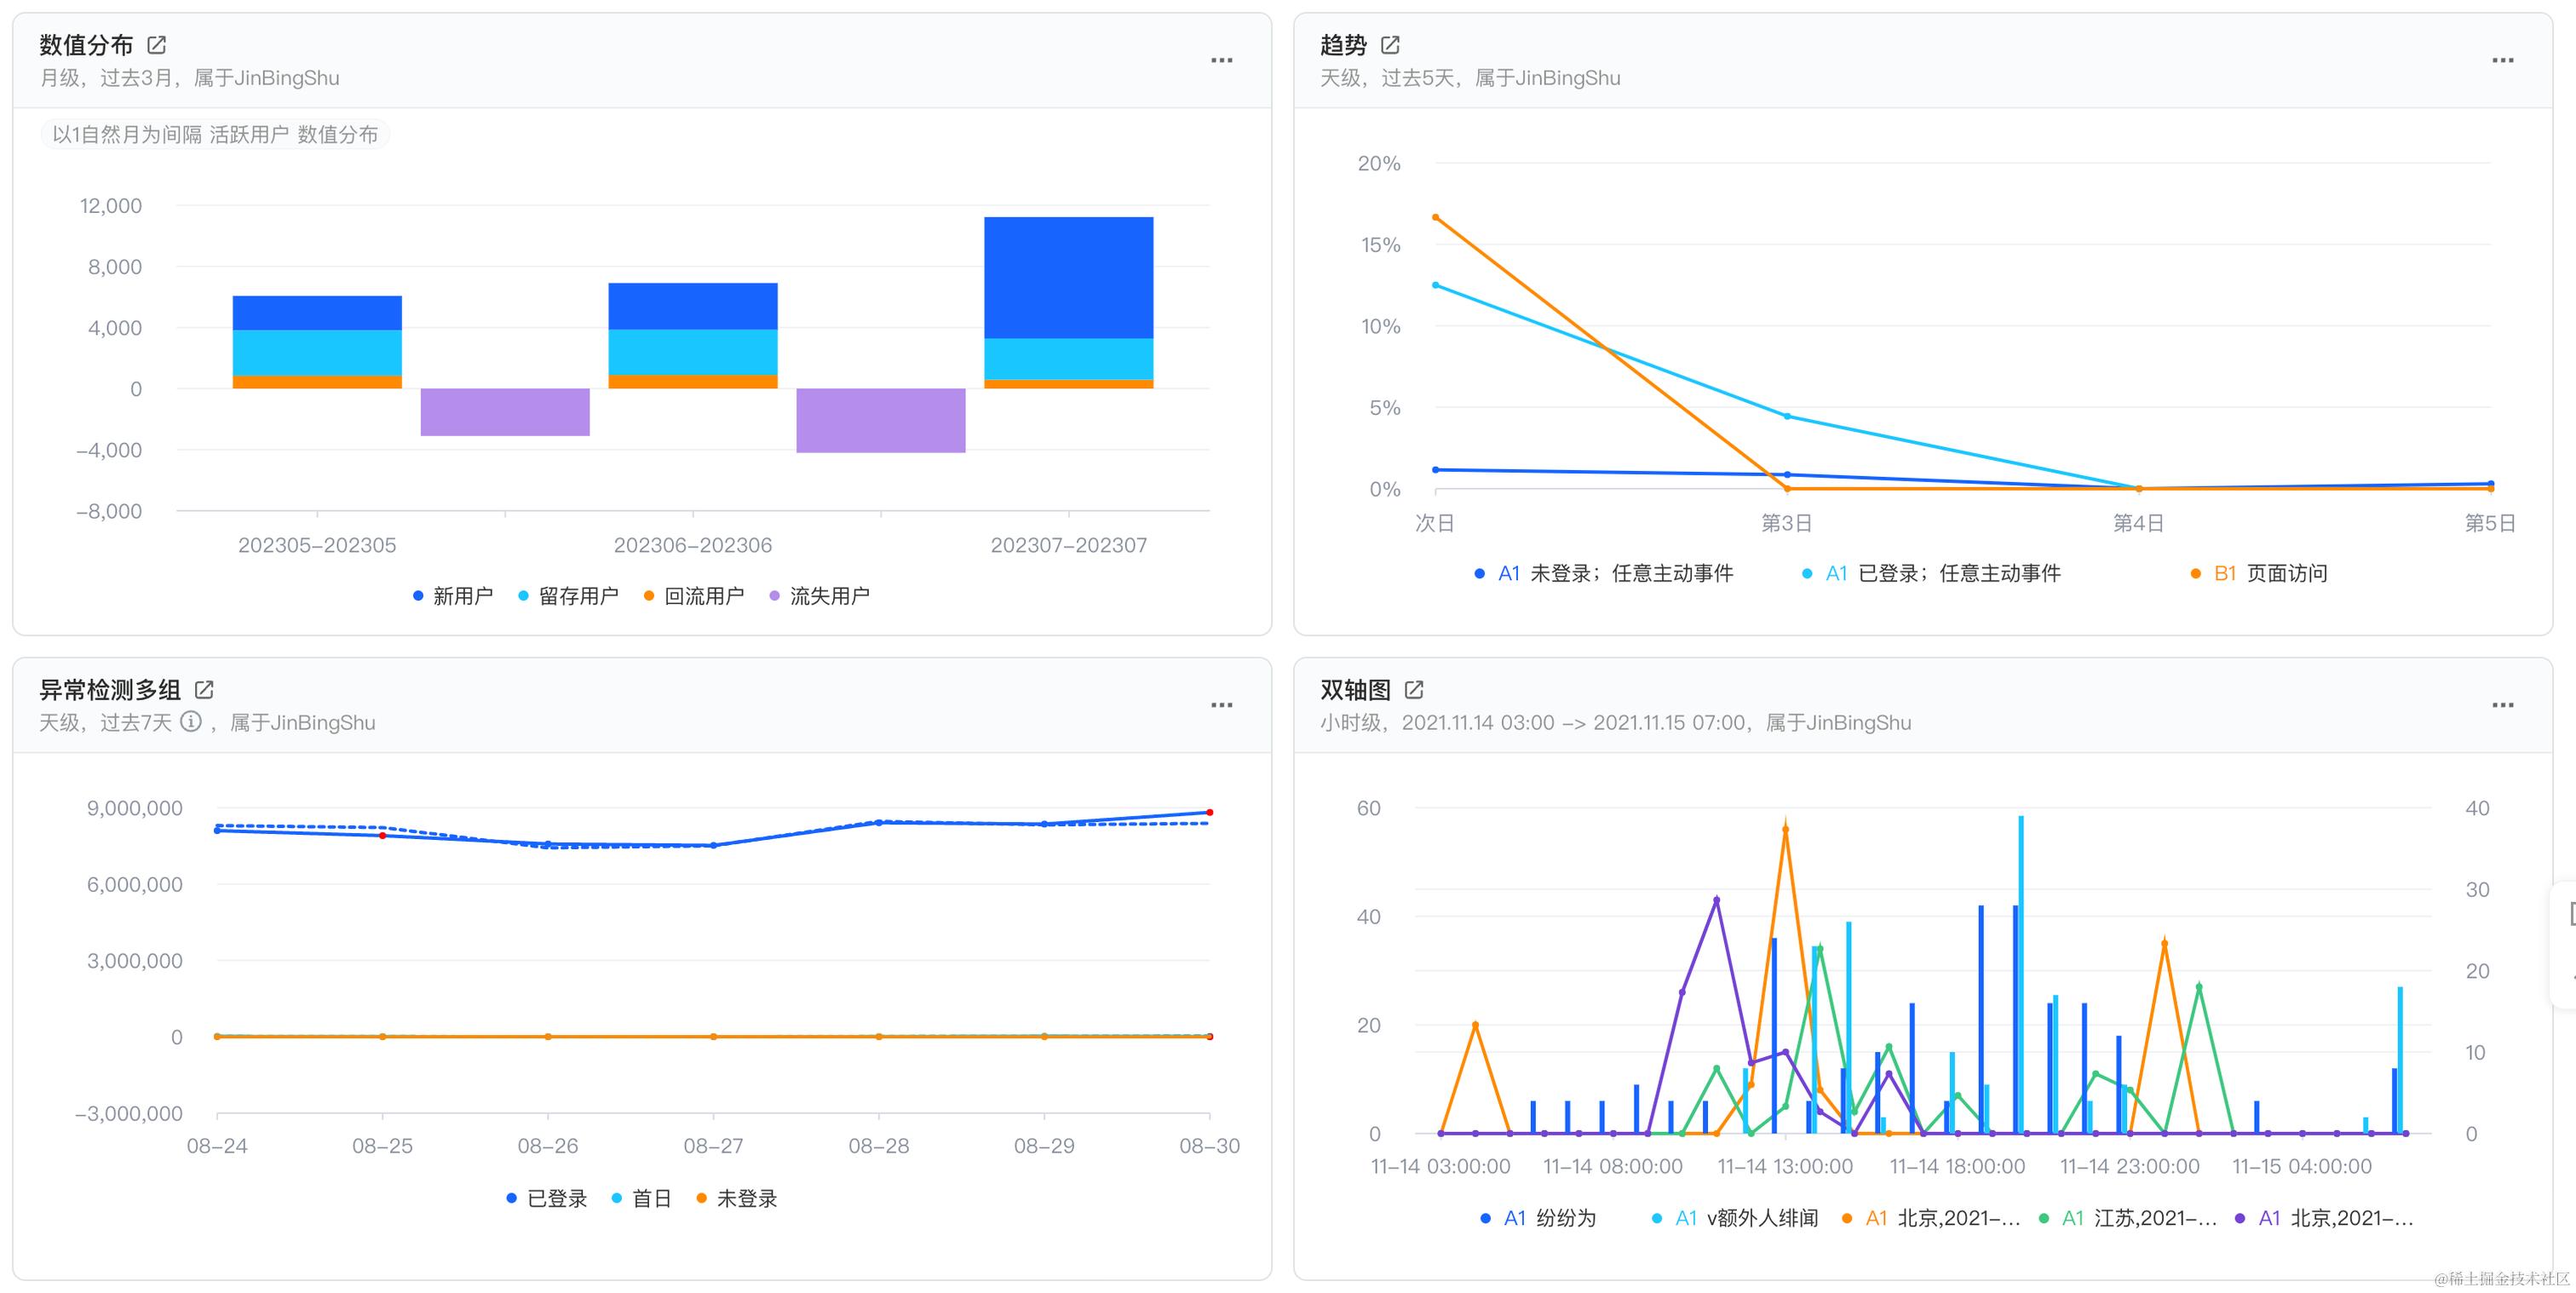Toggle 留存用户 legend item
2576x1293 pixels.
(x=568, y=596)
